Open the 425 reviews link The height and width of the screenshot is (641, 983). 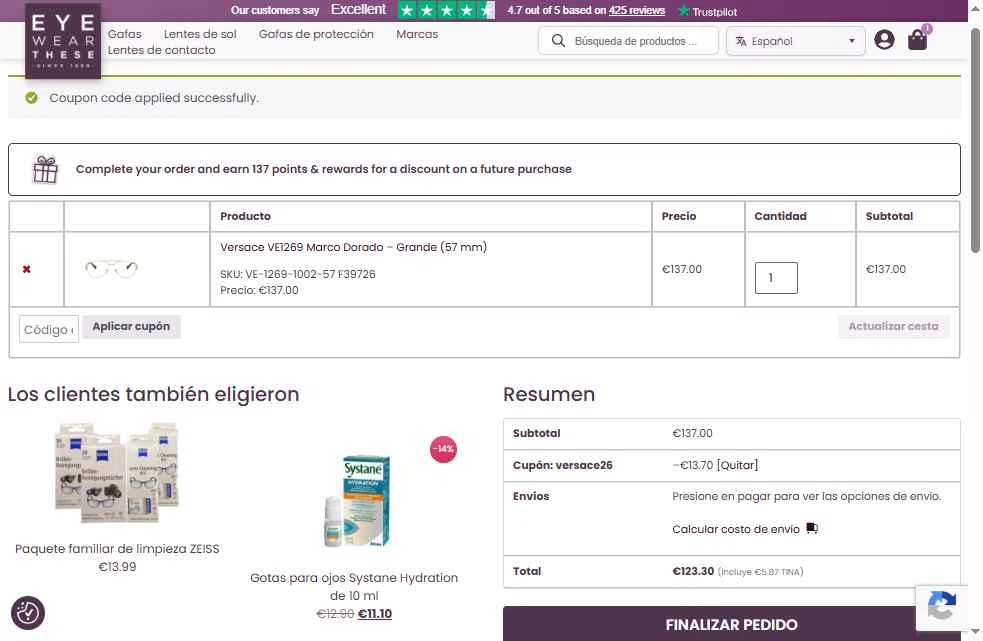[636, 10]
